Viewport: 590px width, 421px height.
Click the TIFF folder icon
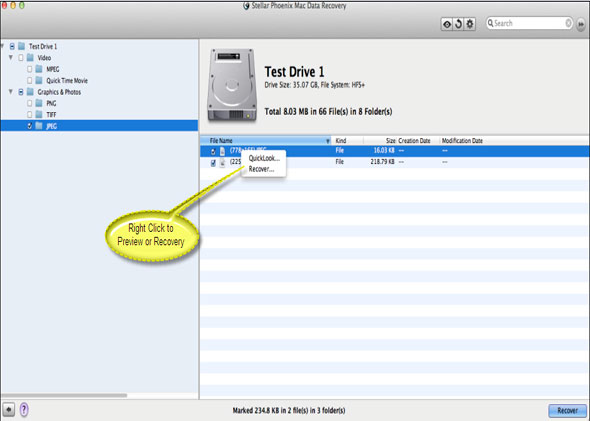pos(39,114)
